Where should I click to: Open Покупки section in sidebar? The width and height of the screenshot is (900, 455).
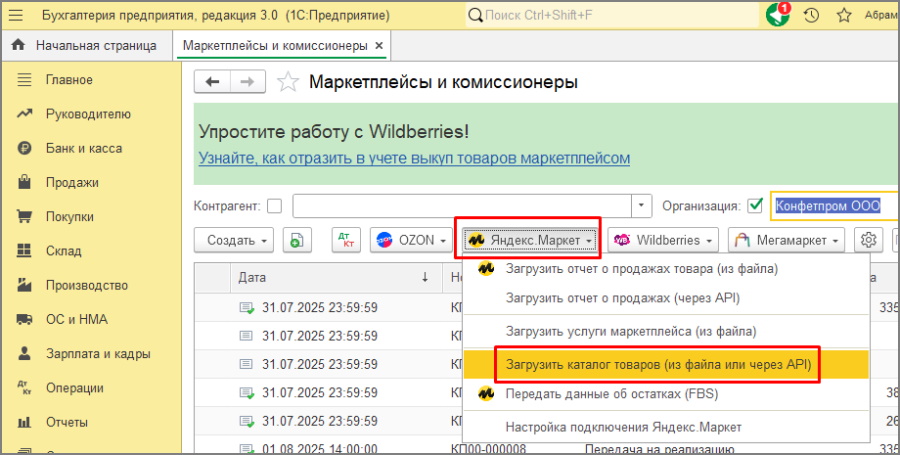(69, 217)
